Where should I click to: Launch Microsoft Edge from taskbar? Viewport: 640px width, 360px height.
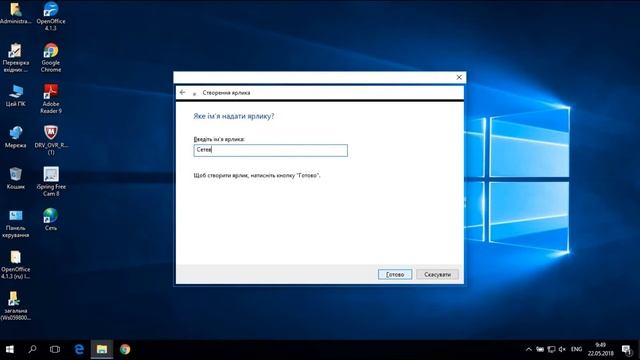click(79, 349)
